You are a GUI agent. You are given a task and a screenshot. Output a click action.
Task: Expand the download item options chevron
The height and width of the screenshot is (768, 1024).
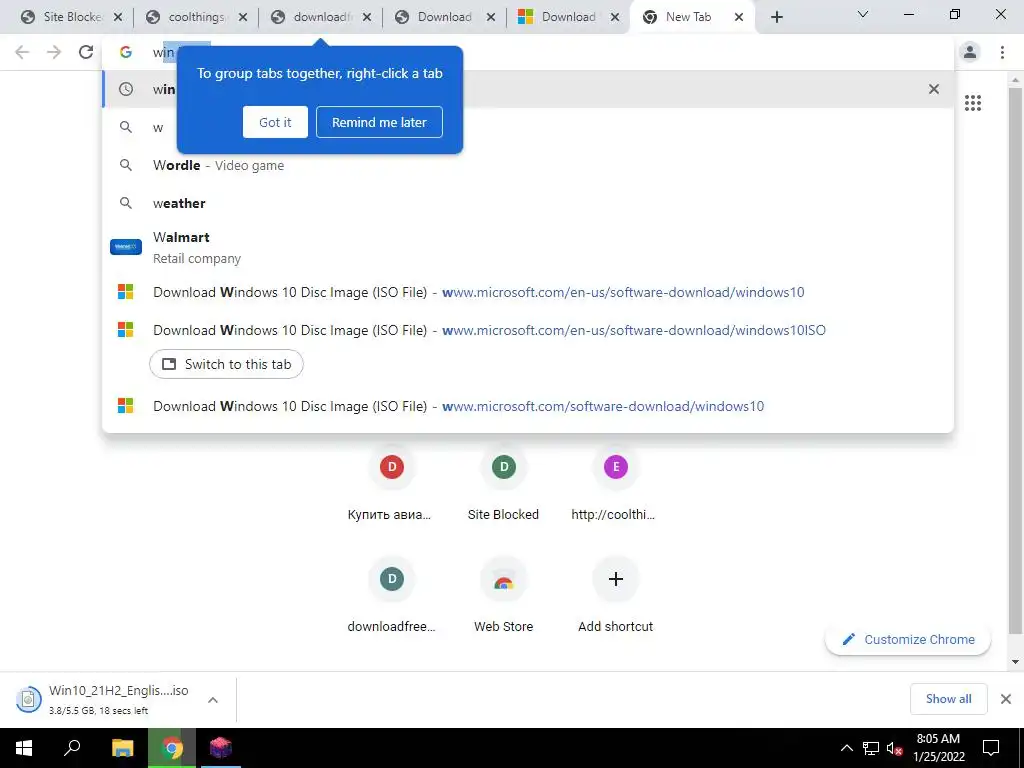(213, 699)
